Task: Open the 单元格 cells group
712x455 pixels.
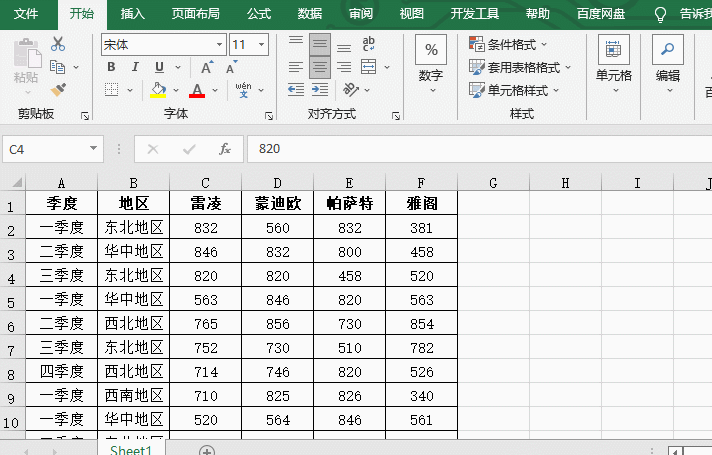Action: [613, 64]
